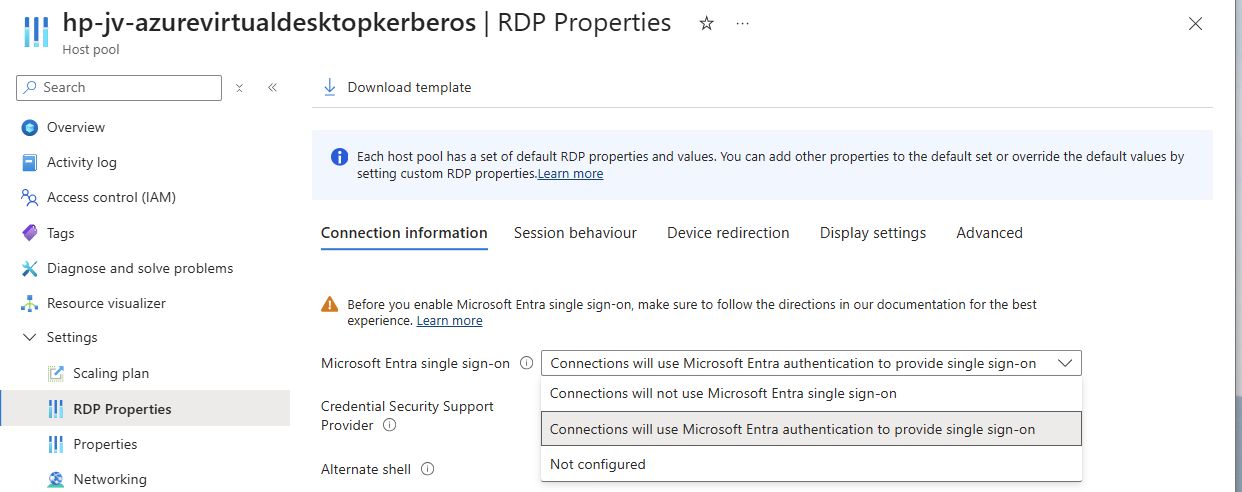The height and width of the screenshot is (492, 1242).
Task: Click the Download template arrow icon
Action: tap(330, 87)
